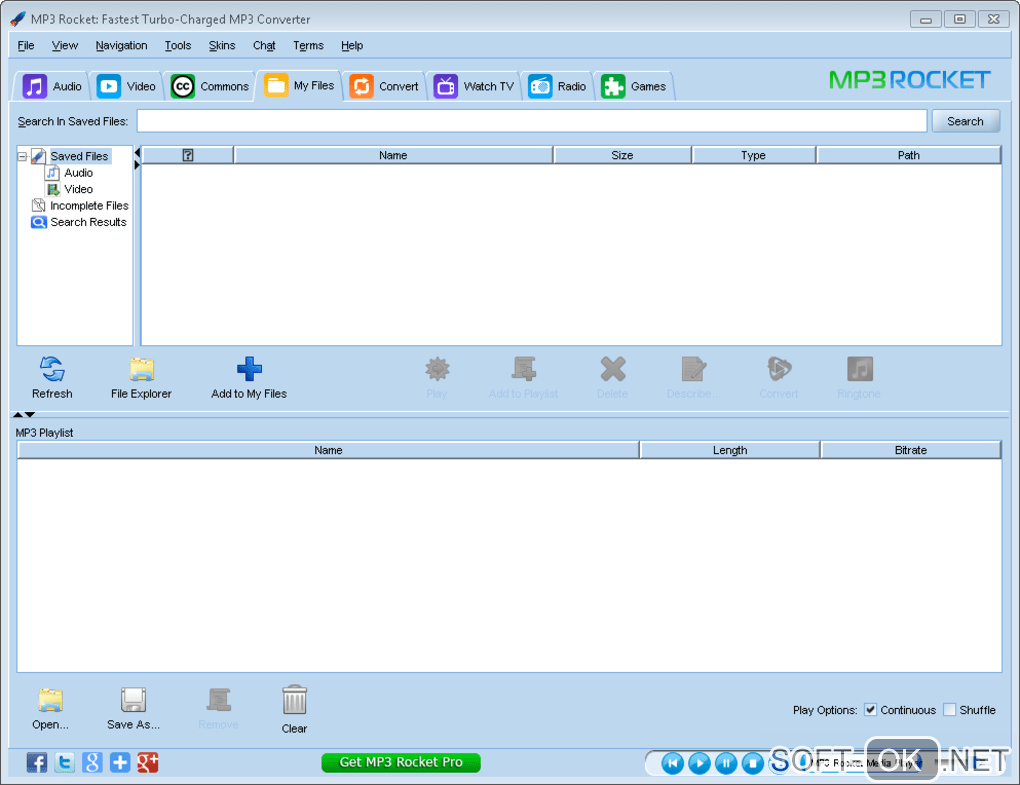The image size is (1020, 785).
Task: Click the Ringtone icon
Action: (859, 369)
